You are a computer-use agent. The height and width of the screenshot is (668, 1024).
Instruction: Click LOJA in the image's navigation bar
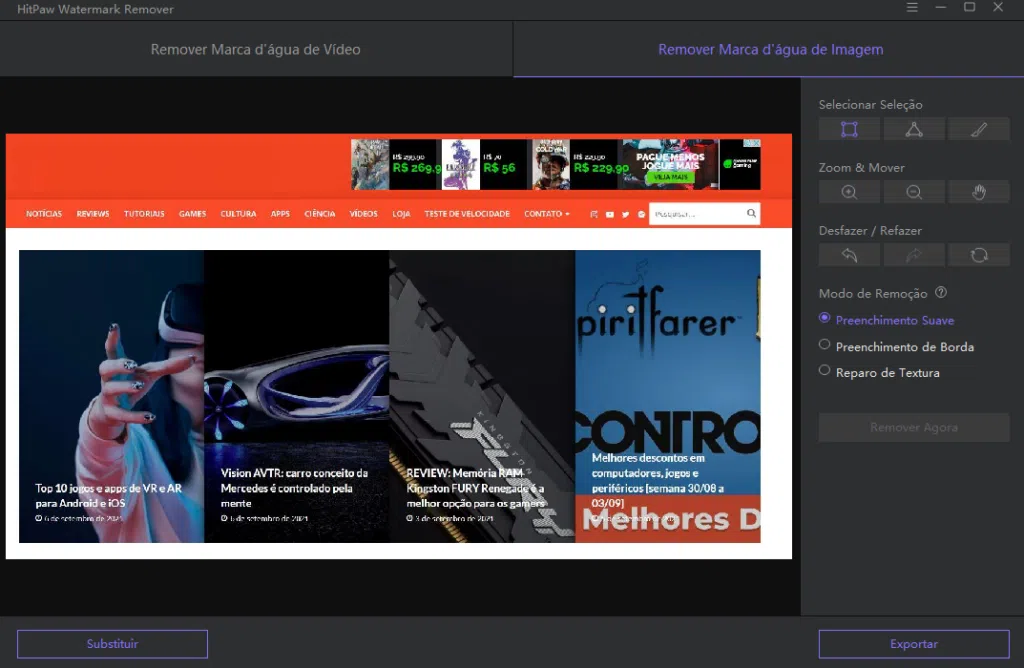tap(401, 214)
